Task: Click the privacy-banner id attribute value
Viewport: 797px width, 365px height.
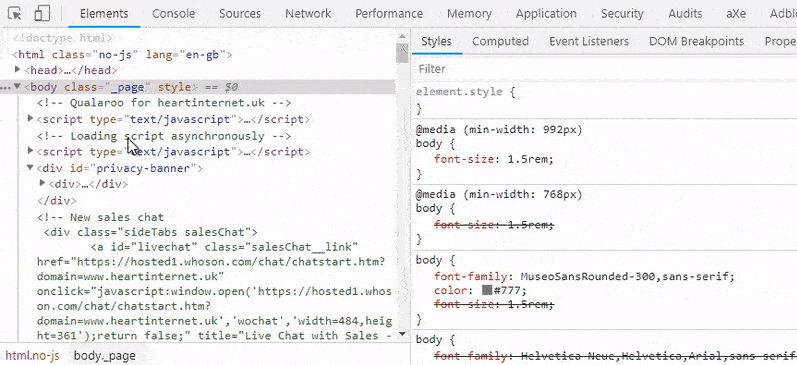Action: pos(143,168)
